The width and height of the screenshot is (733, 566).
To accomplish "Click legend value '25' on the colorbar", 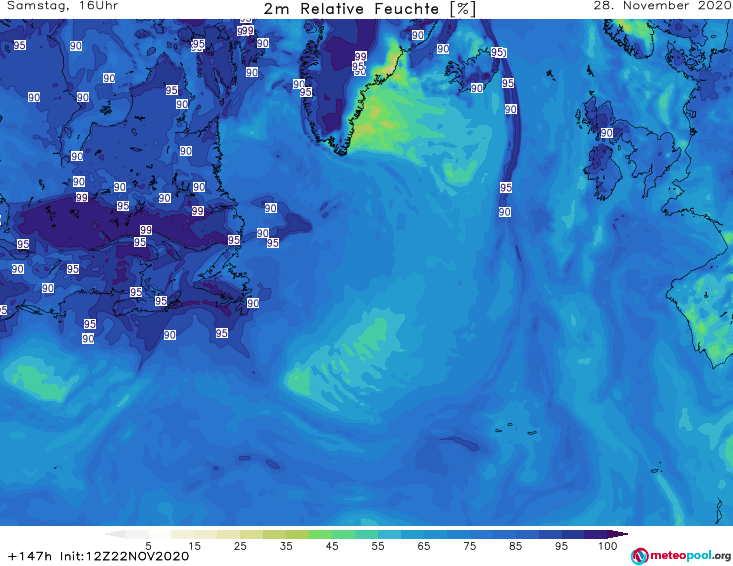I will coord(240,546).
